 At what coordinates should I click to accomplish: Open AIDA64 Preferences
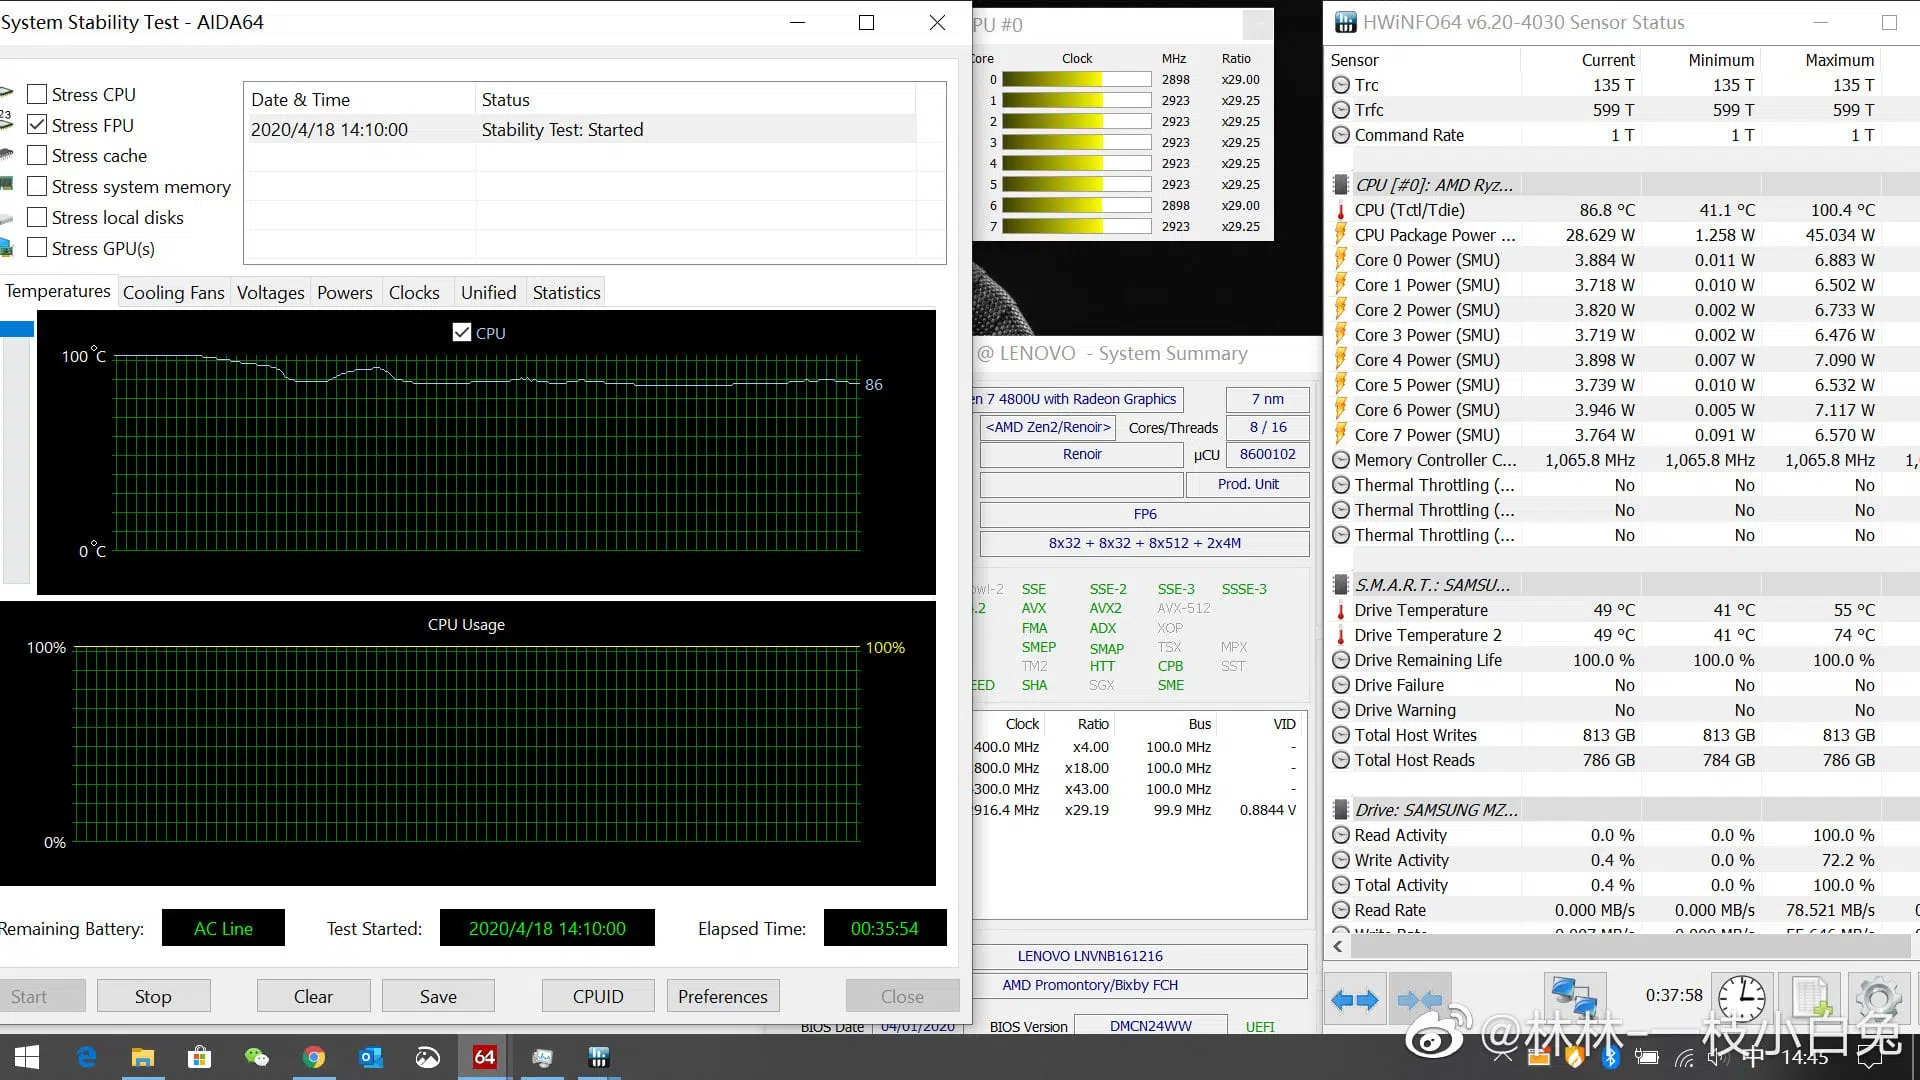coord(723,996)
